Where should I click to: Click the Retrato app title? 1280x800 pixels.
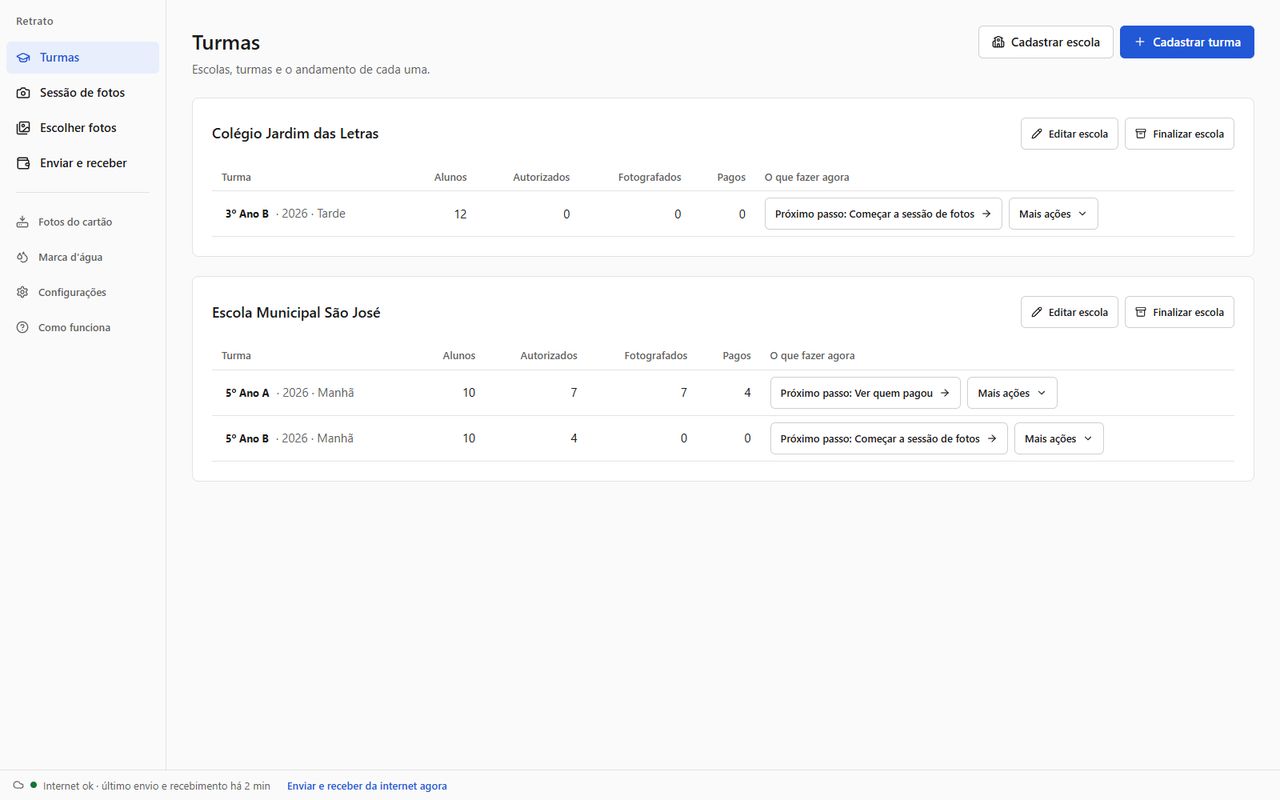[35, 21]
